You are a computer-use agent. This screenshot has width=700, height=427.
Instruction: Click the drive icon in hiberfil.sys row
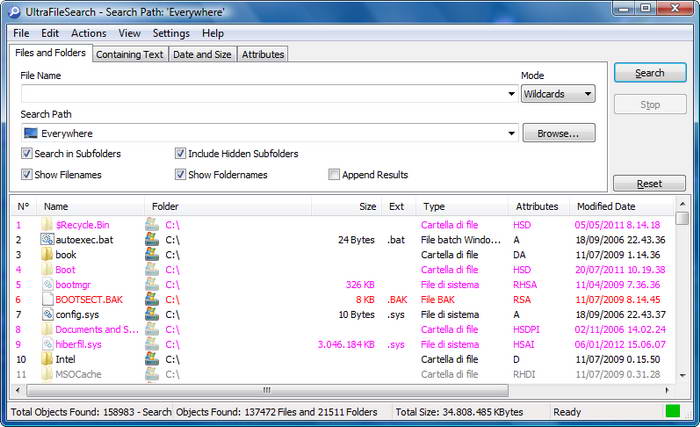(x=152, y=344)
